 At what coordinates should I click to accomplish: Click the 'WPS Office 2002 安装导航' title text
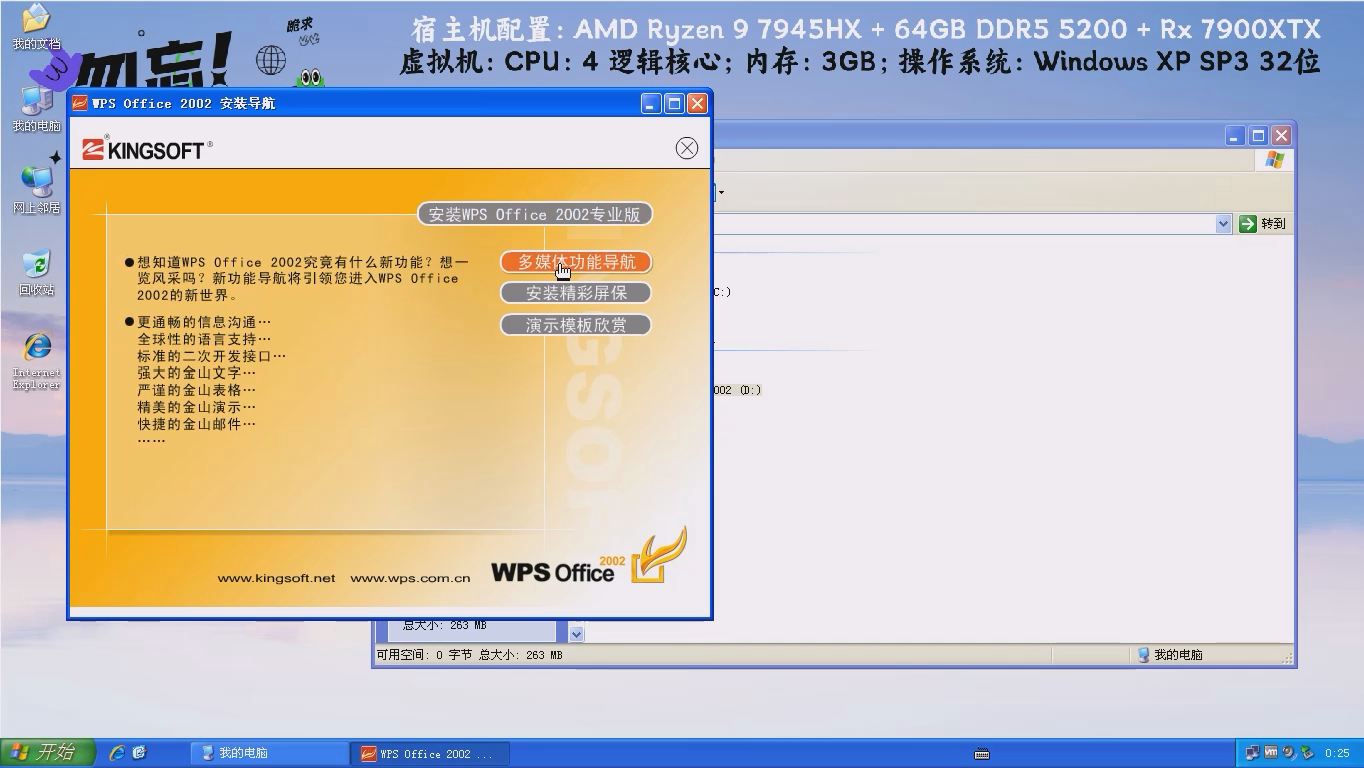183,103
